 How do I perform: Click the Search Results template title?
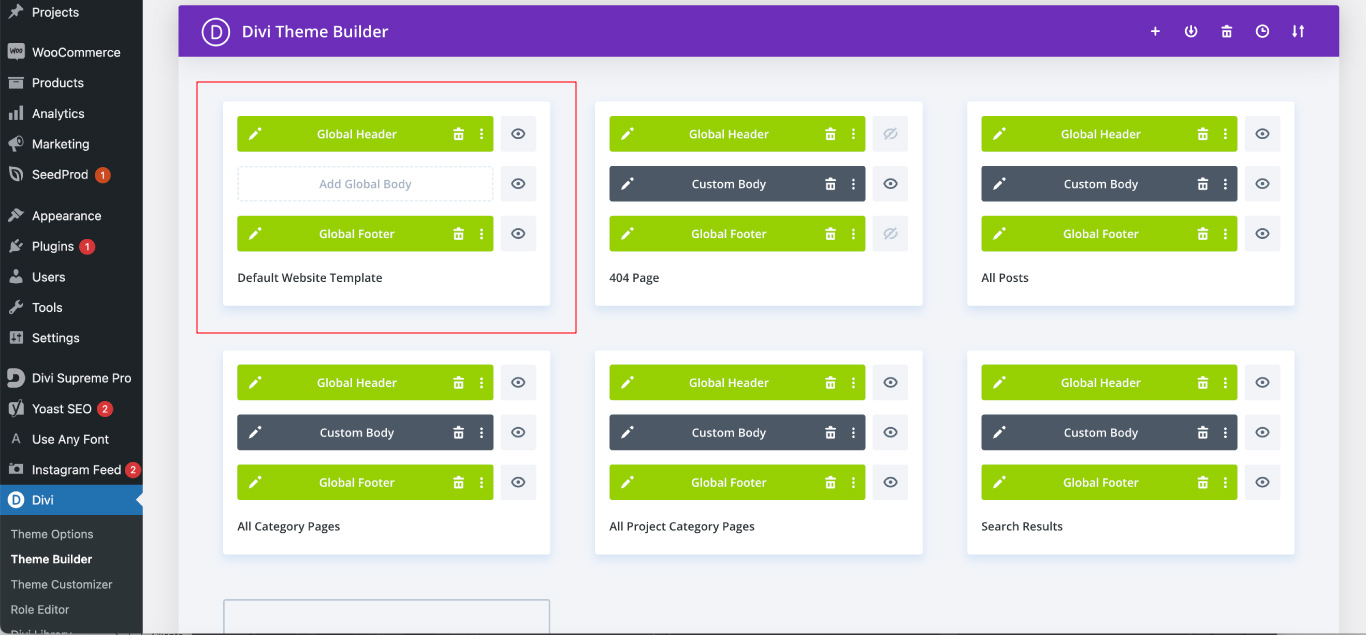point(1022,527)
